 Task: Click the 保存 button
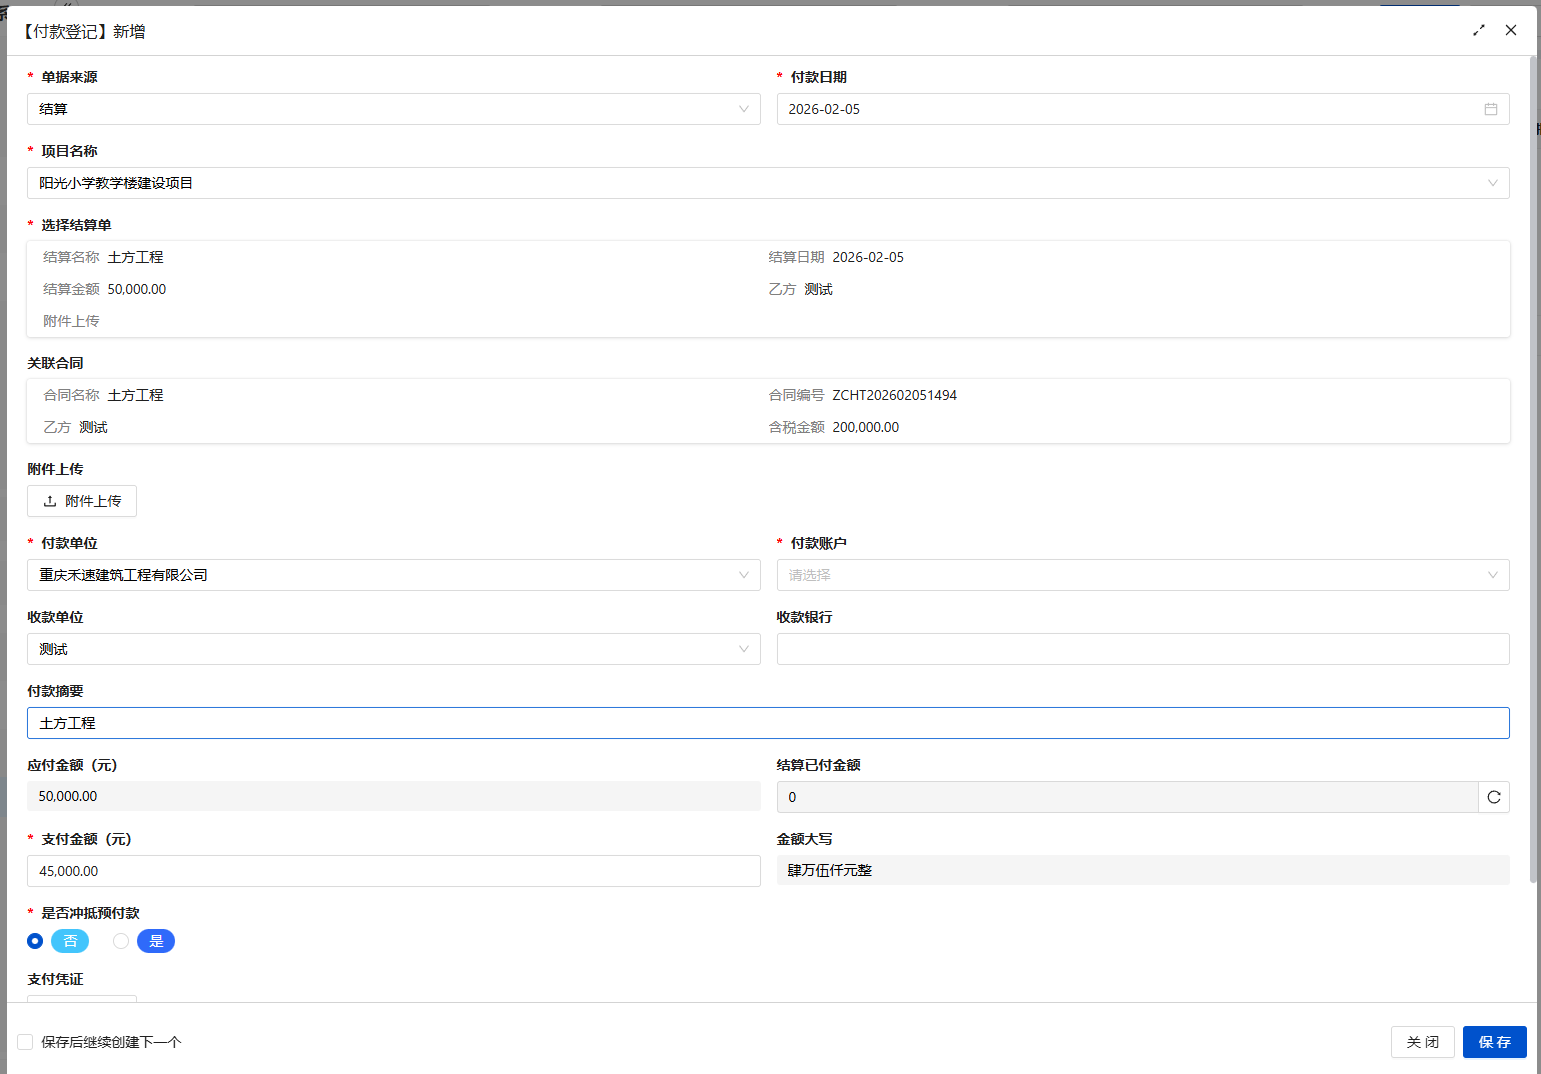point(1494,1042)
